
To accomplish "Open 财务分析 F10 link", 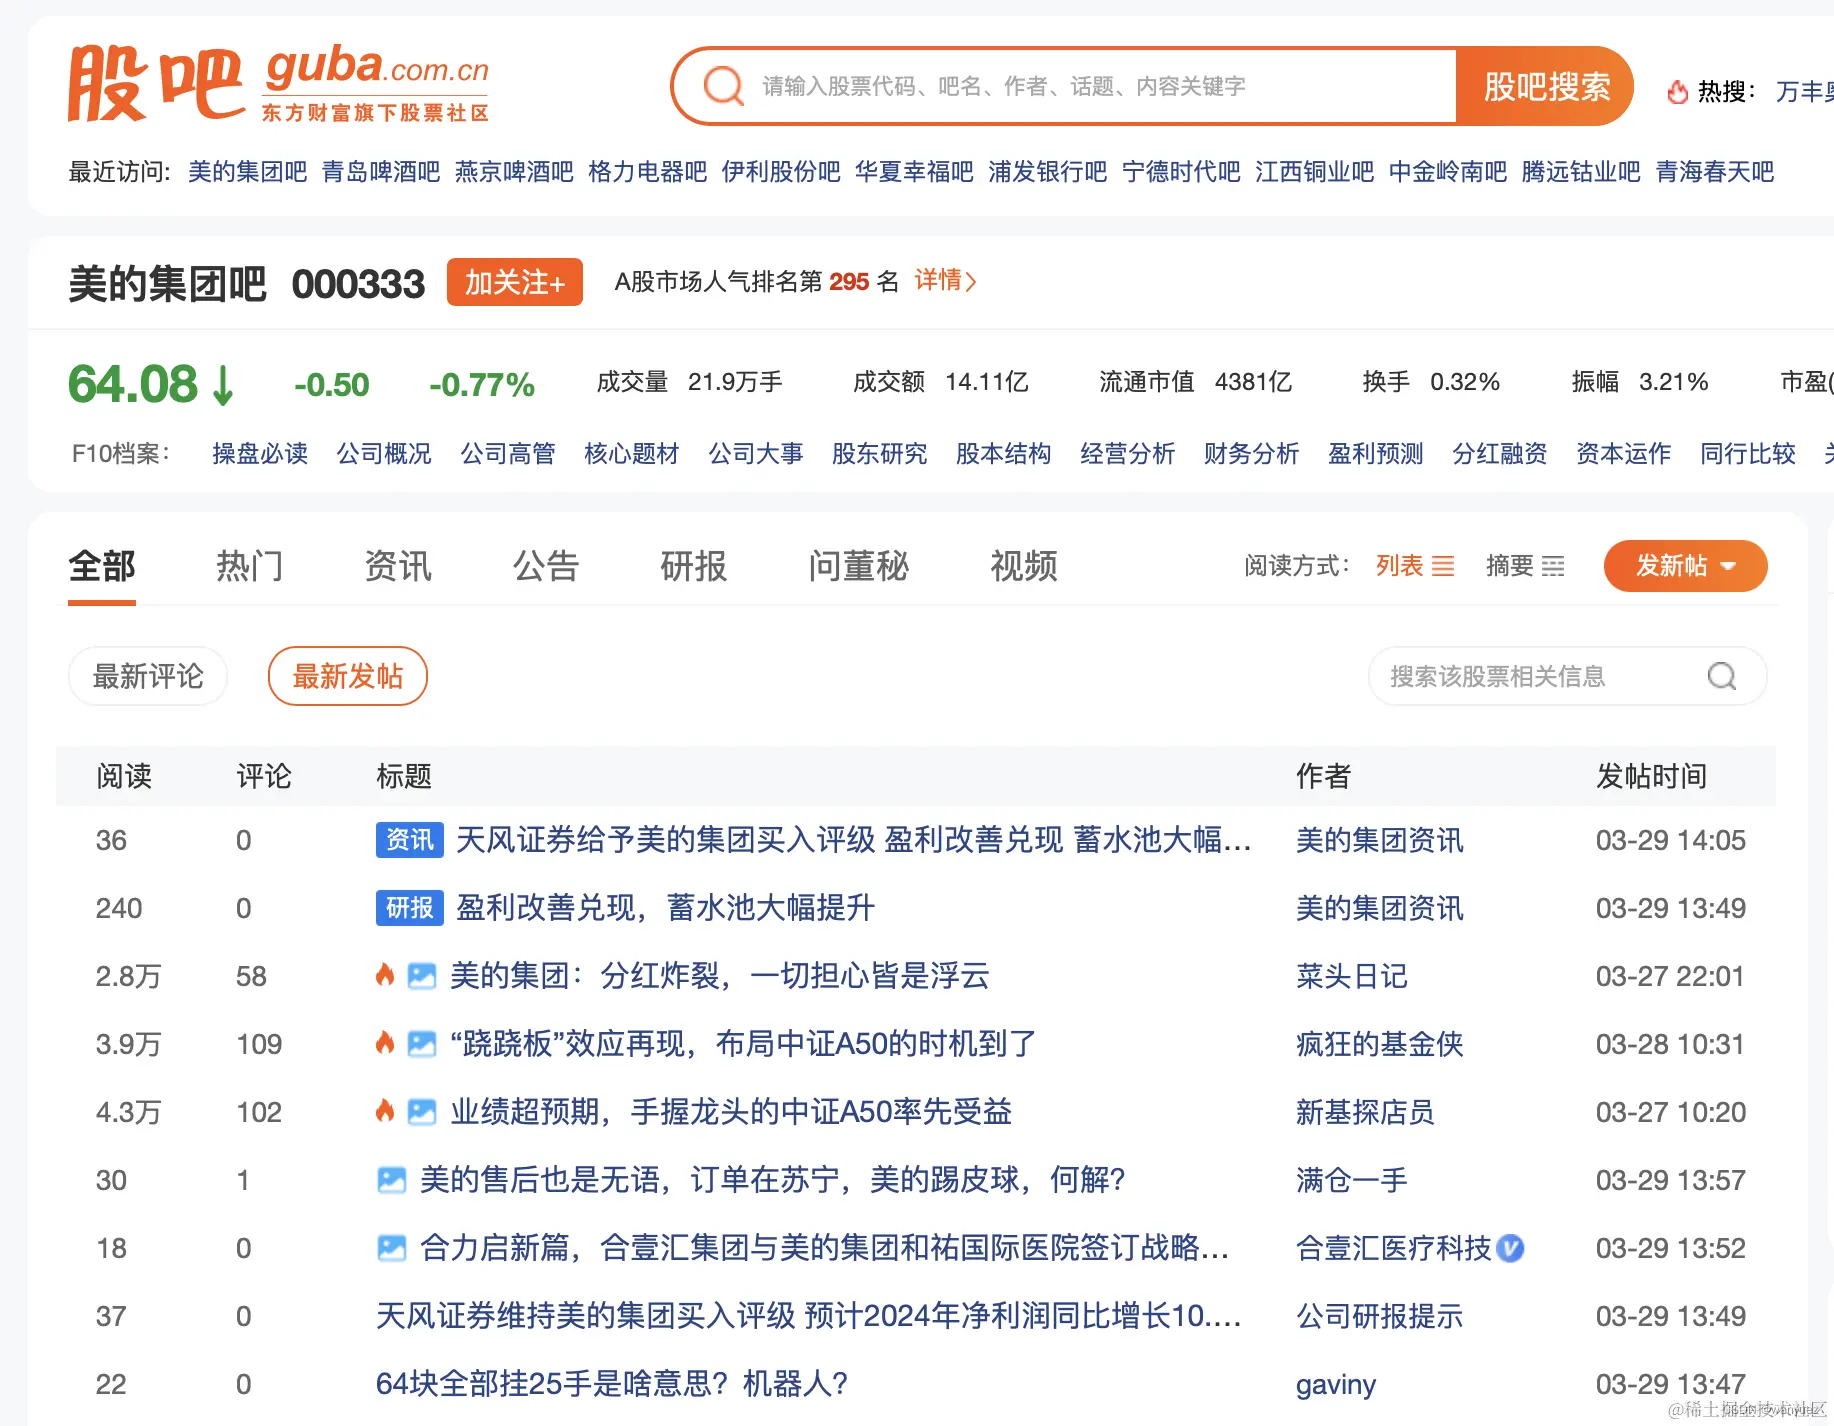I will (1252, 454).
